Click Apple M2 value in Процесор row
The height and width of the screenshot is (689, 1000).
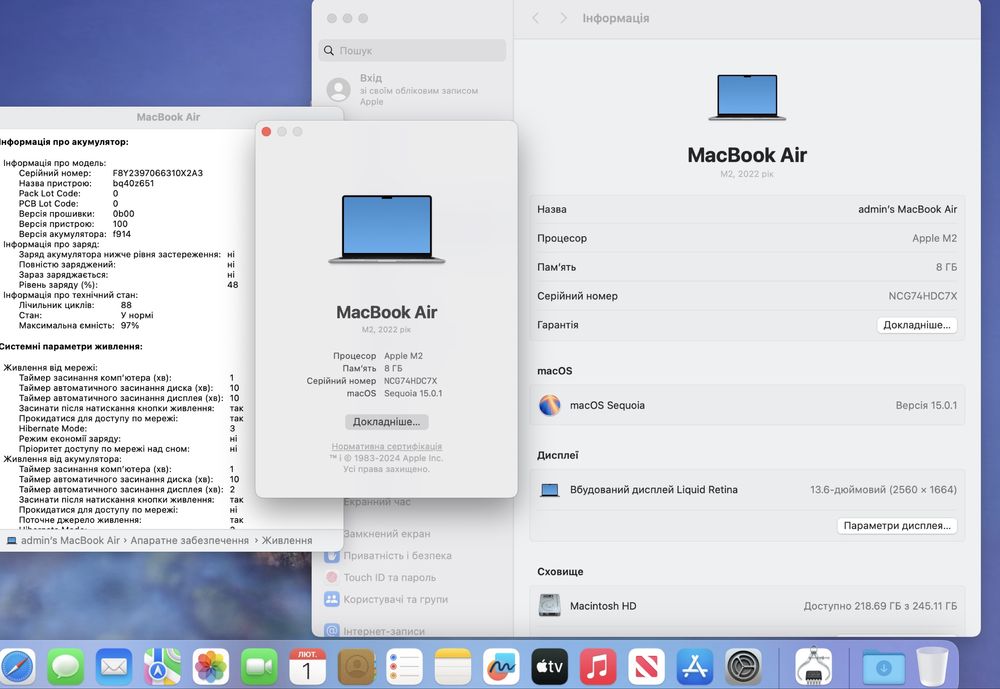tap(934, 238)
